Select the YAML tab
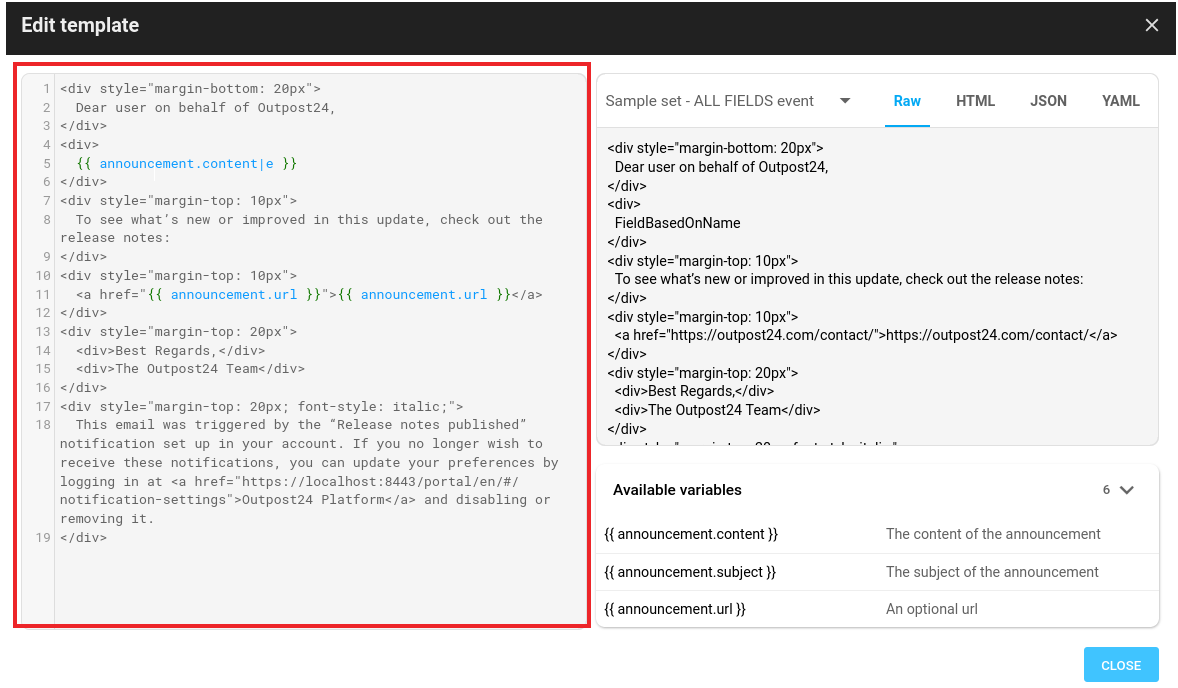This screenshot has width=1178, height=688. [x=1120, y=101]
